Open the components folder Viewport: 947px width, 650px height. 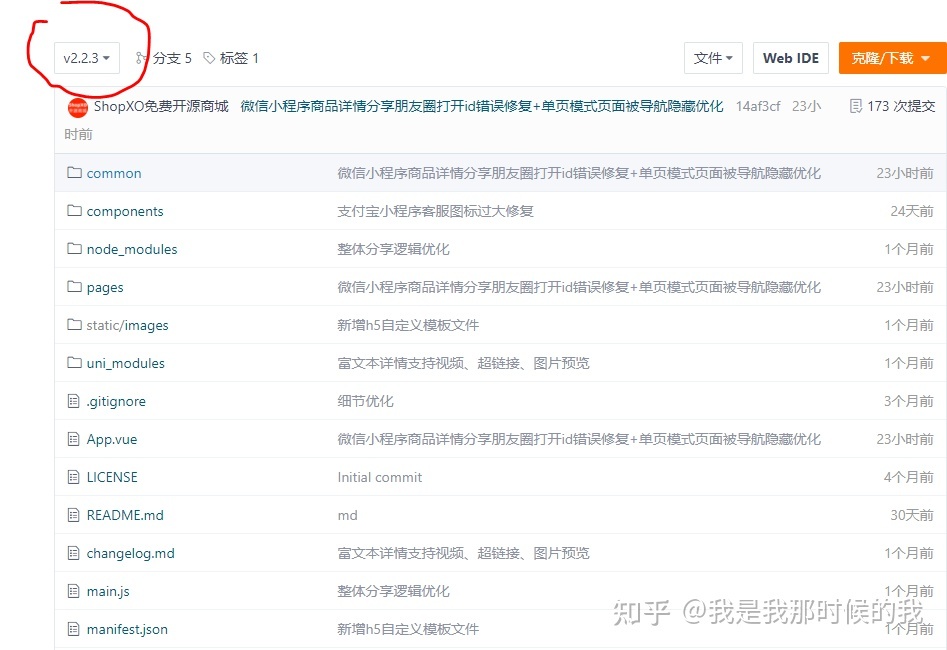tap(125, 211)
